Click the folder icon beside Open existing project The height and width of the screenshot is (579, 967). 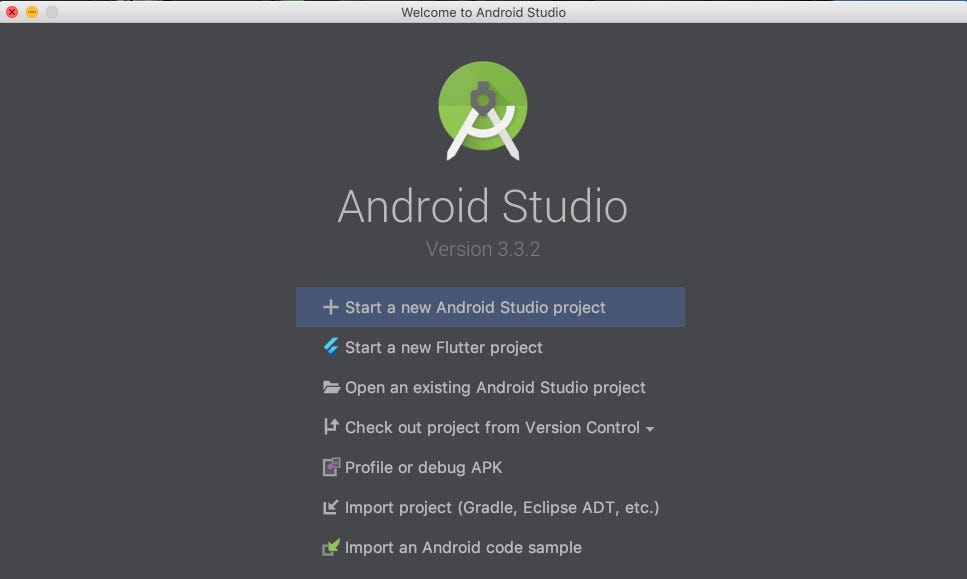(x=330, y=387)
